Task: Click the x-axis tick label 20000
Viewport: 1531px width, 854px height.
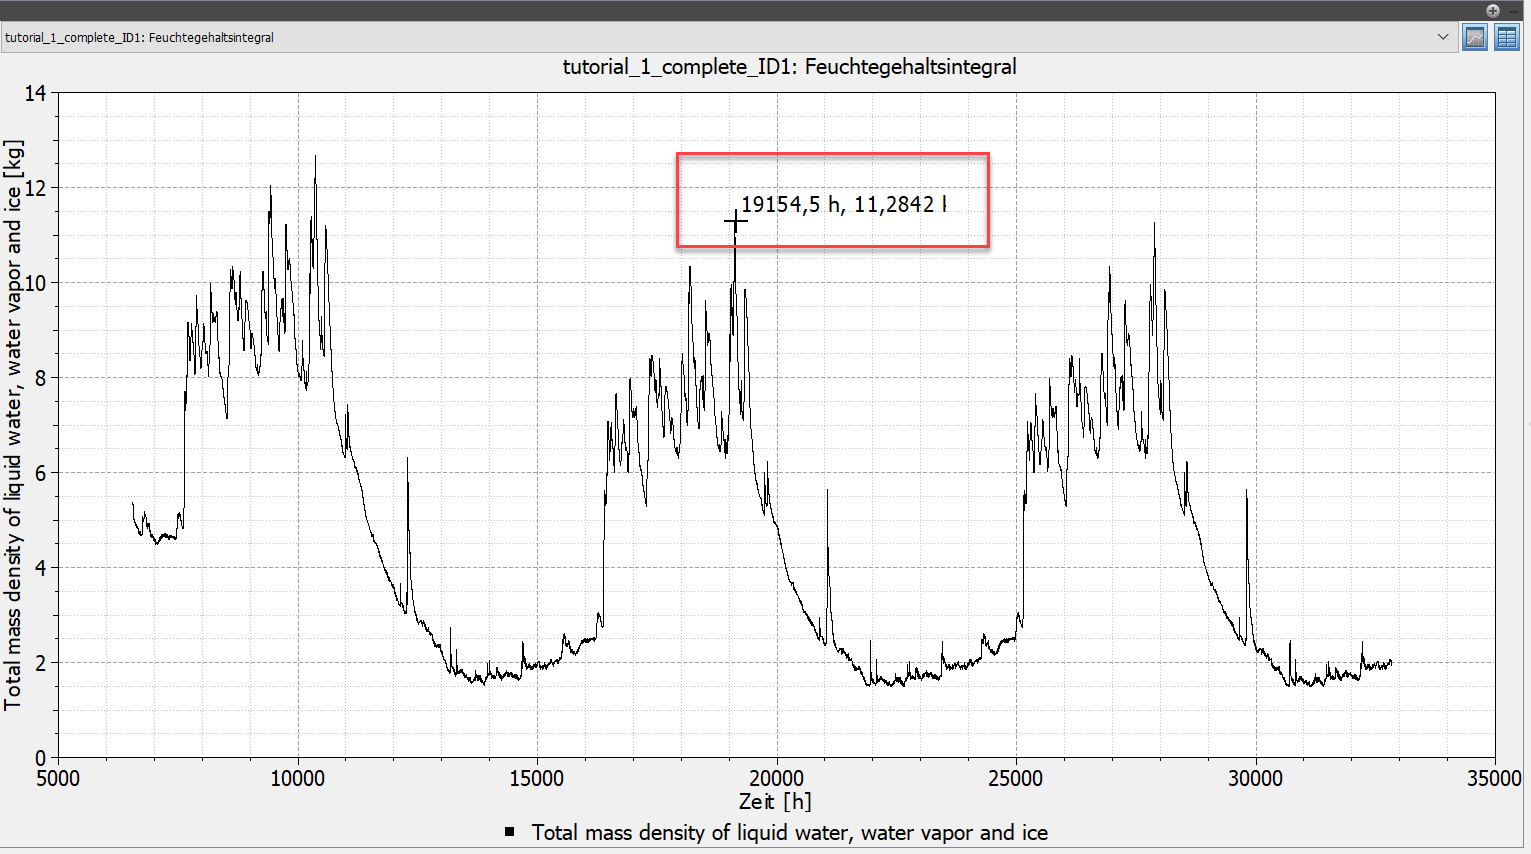Action: (776, 778)
